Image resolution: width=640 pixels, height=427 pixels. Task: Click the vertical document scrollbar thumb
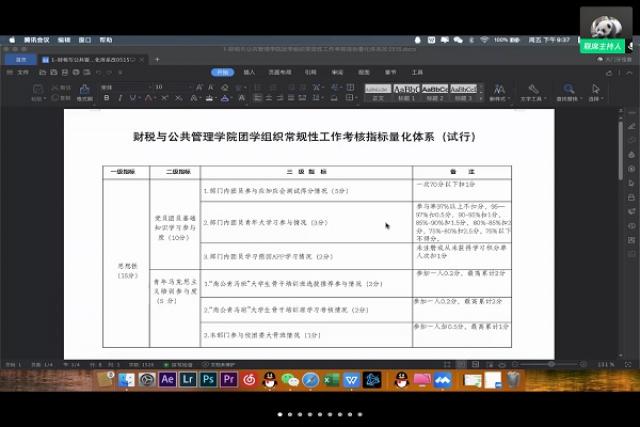[620, 150]
